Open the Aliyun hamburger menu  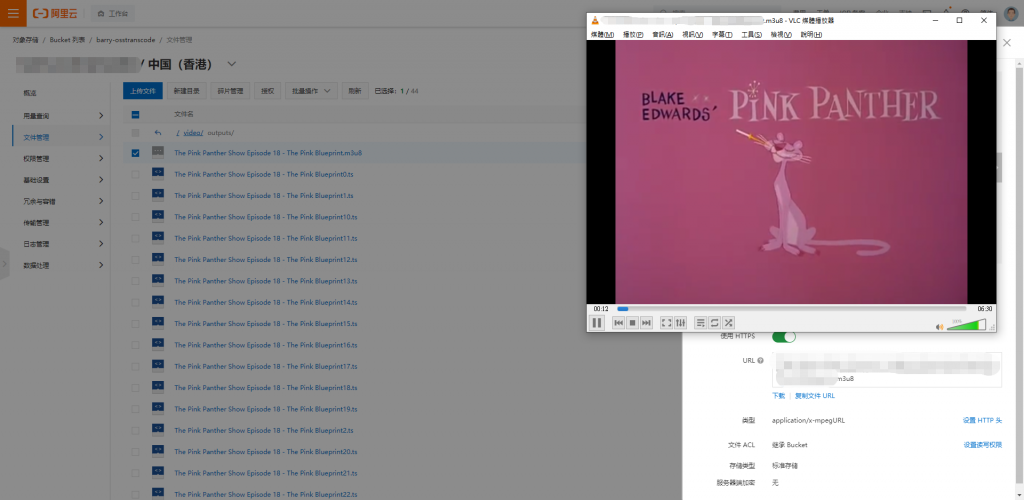[x=13, y=13]
